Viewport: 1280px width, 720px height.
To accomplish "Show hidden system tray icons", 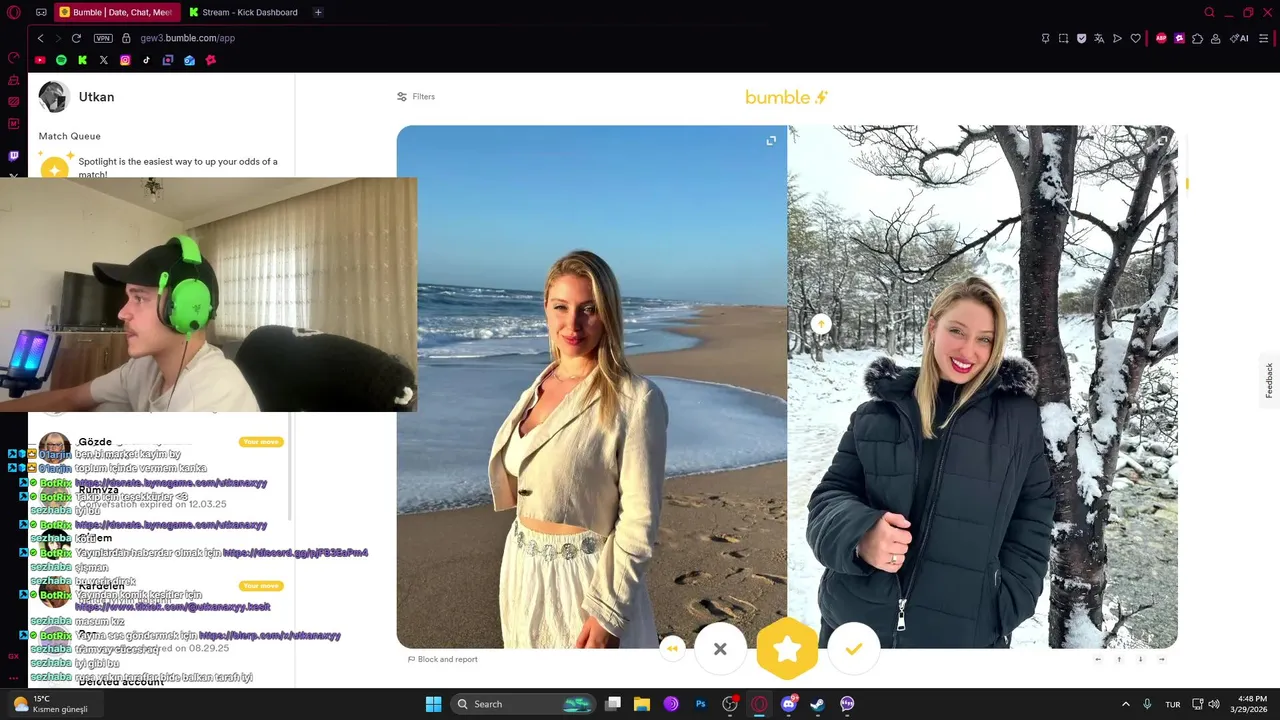I will coord(1125,704).
